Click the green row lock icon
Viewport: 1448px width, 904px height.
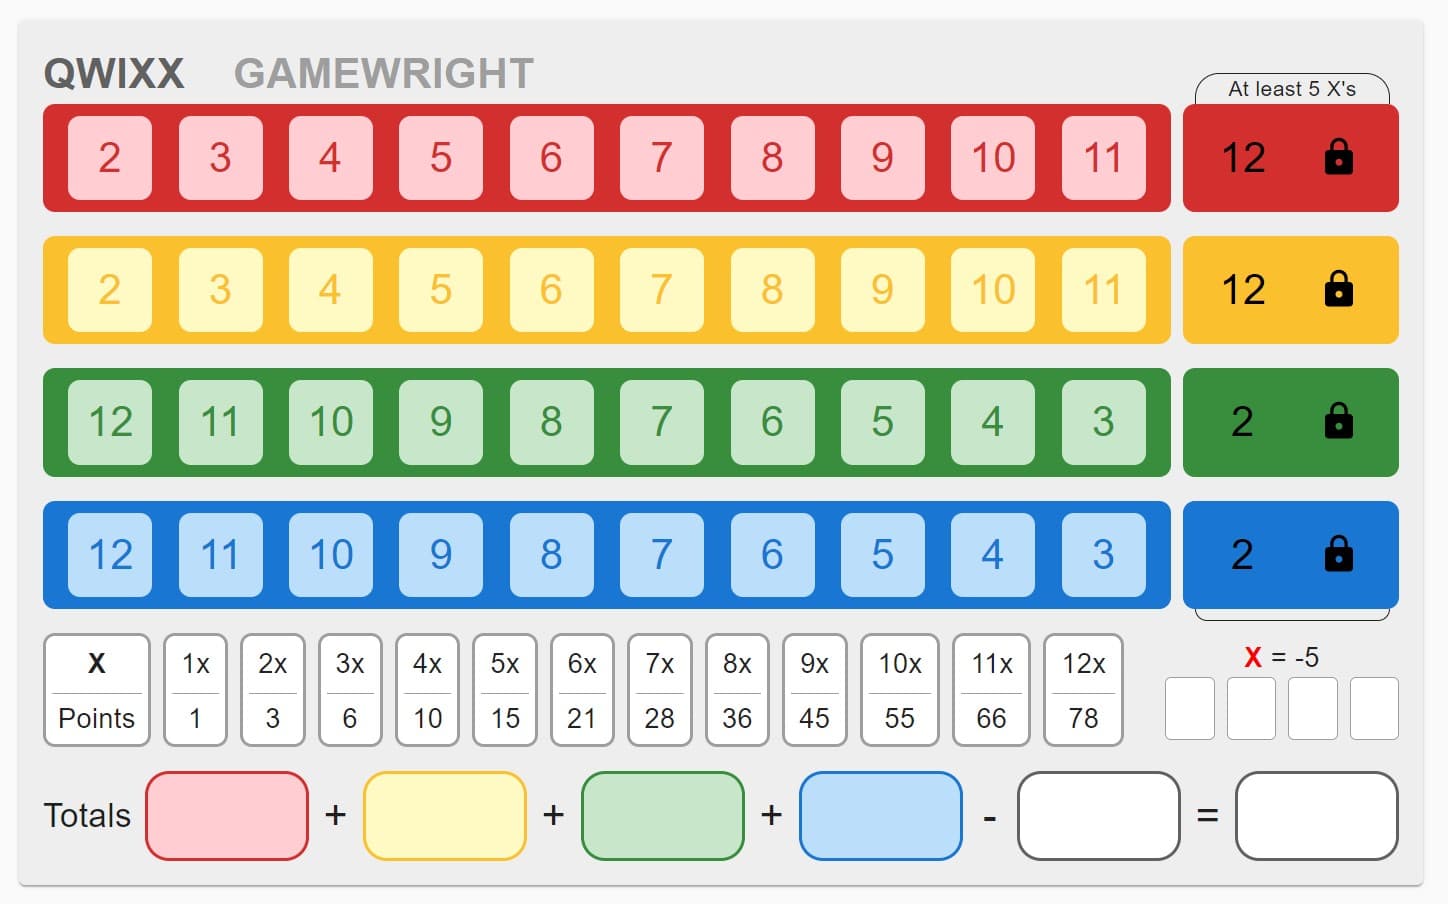click(x=1338, y=421)
